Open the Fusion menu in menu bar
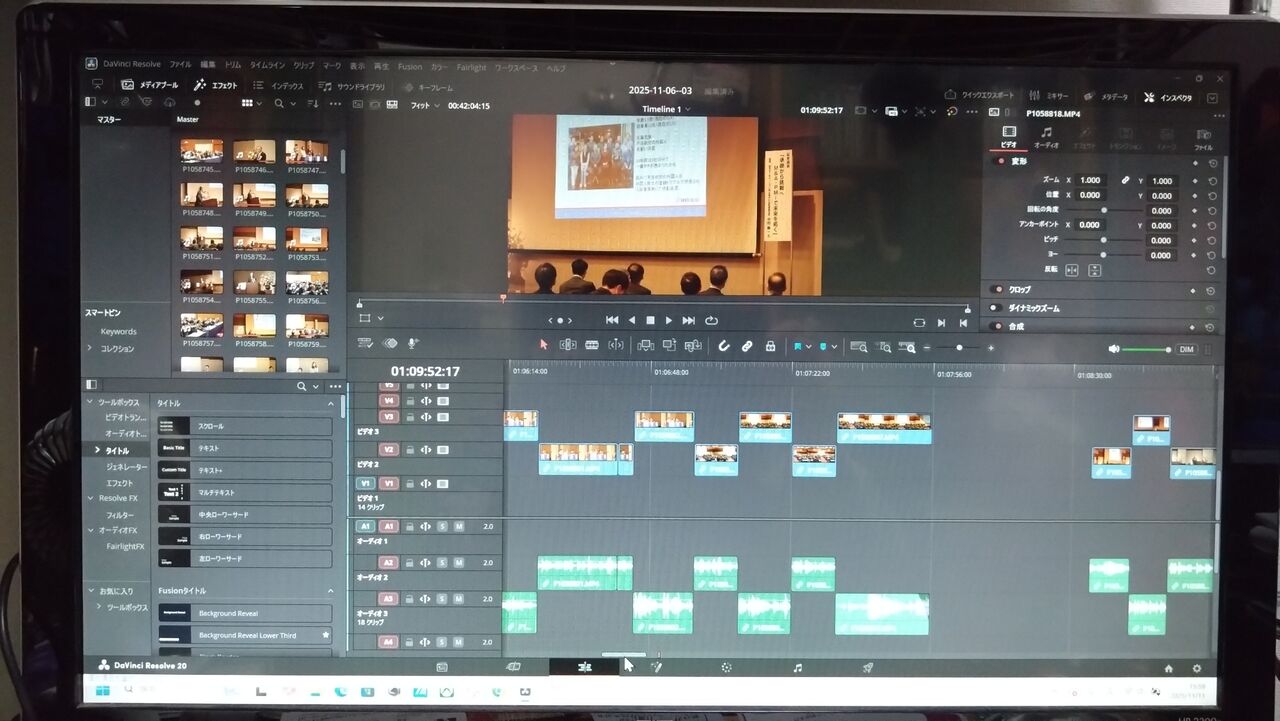Screen dimensions: 1280x721 tap(410, 67)
